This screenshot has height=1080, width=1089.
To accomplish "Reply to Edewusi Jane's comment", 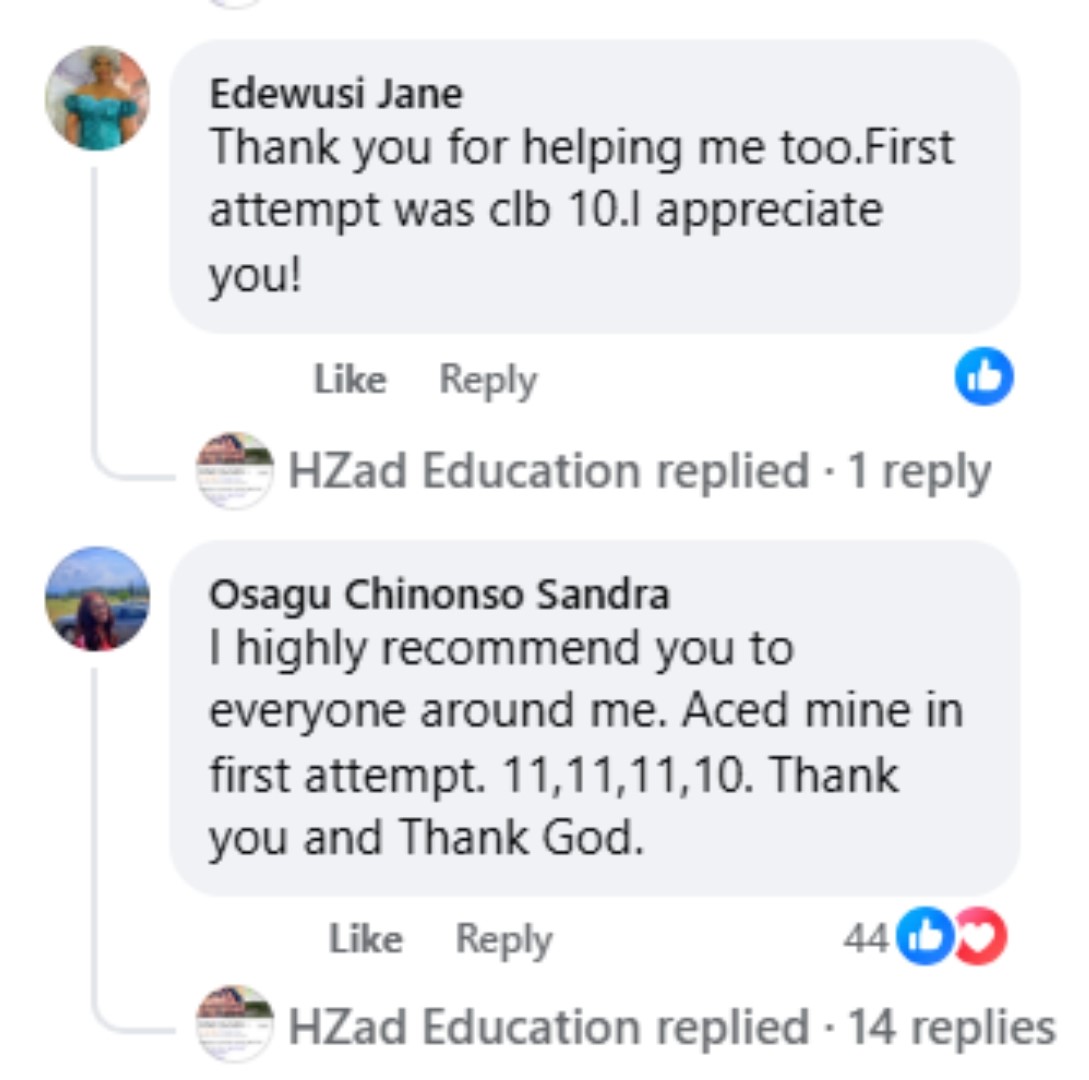I will click(488, 380).
